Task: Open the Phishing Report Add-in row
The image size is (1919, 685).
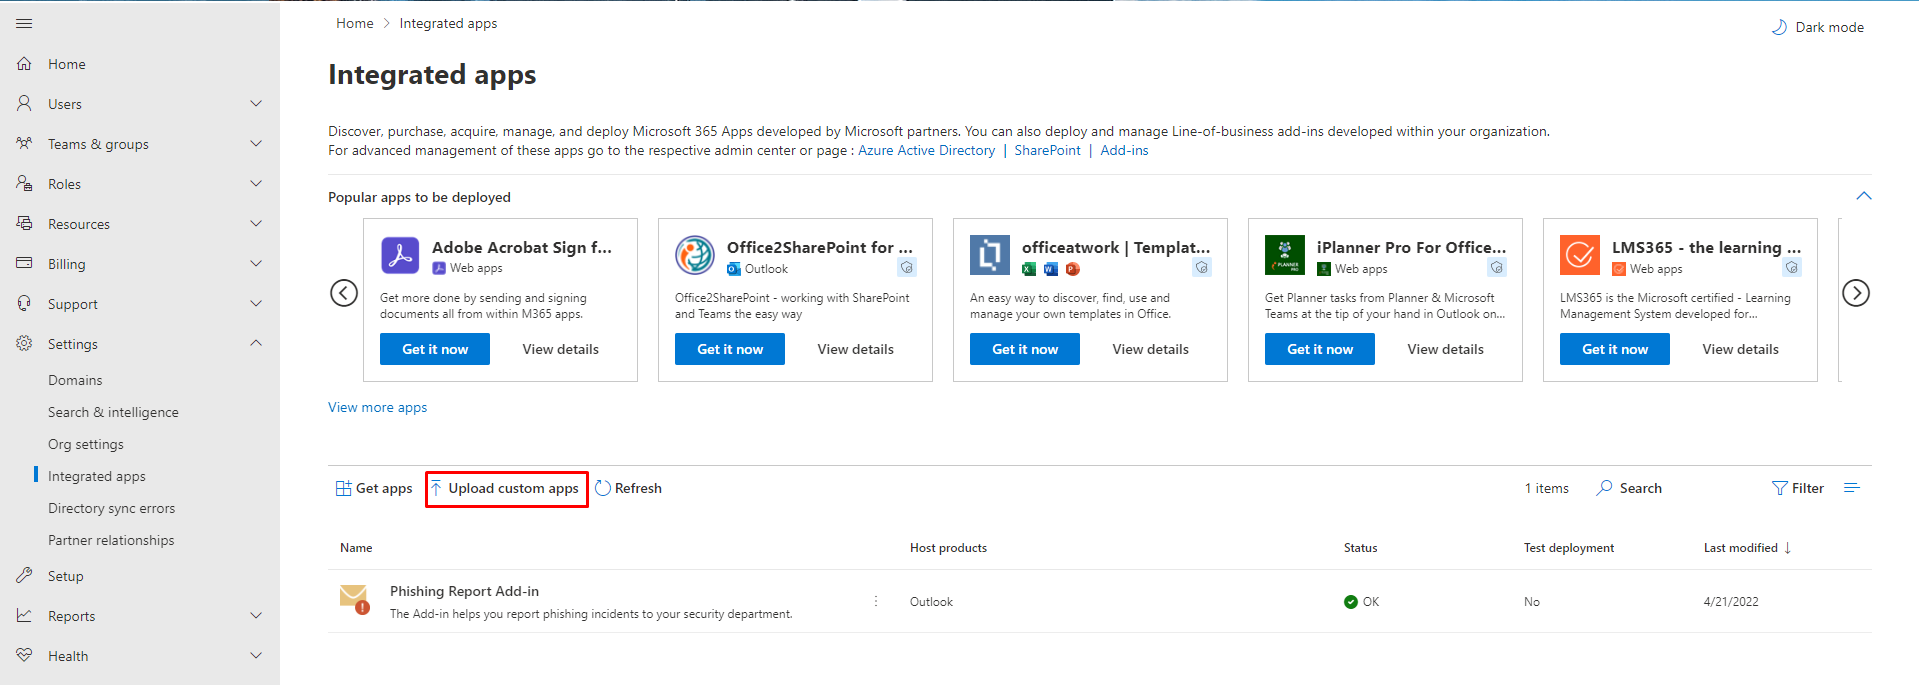Action: [1100, 601]
